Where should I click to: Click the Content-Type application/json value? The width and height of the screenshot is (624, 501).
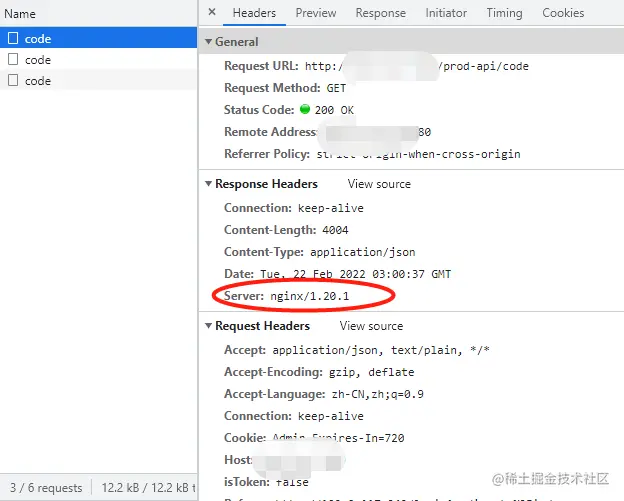363,252
